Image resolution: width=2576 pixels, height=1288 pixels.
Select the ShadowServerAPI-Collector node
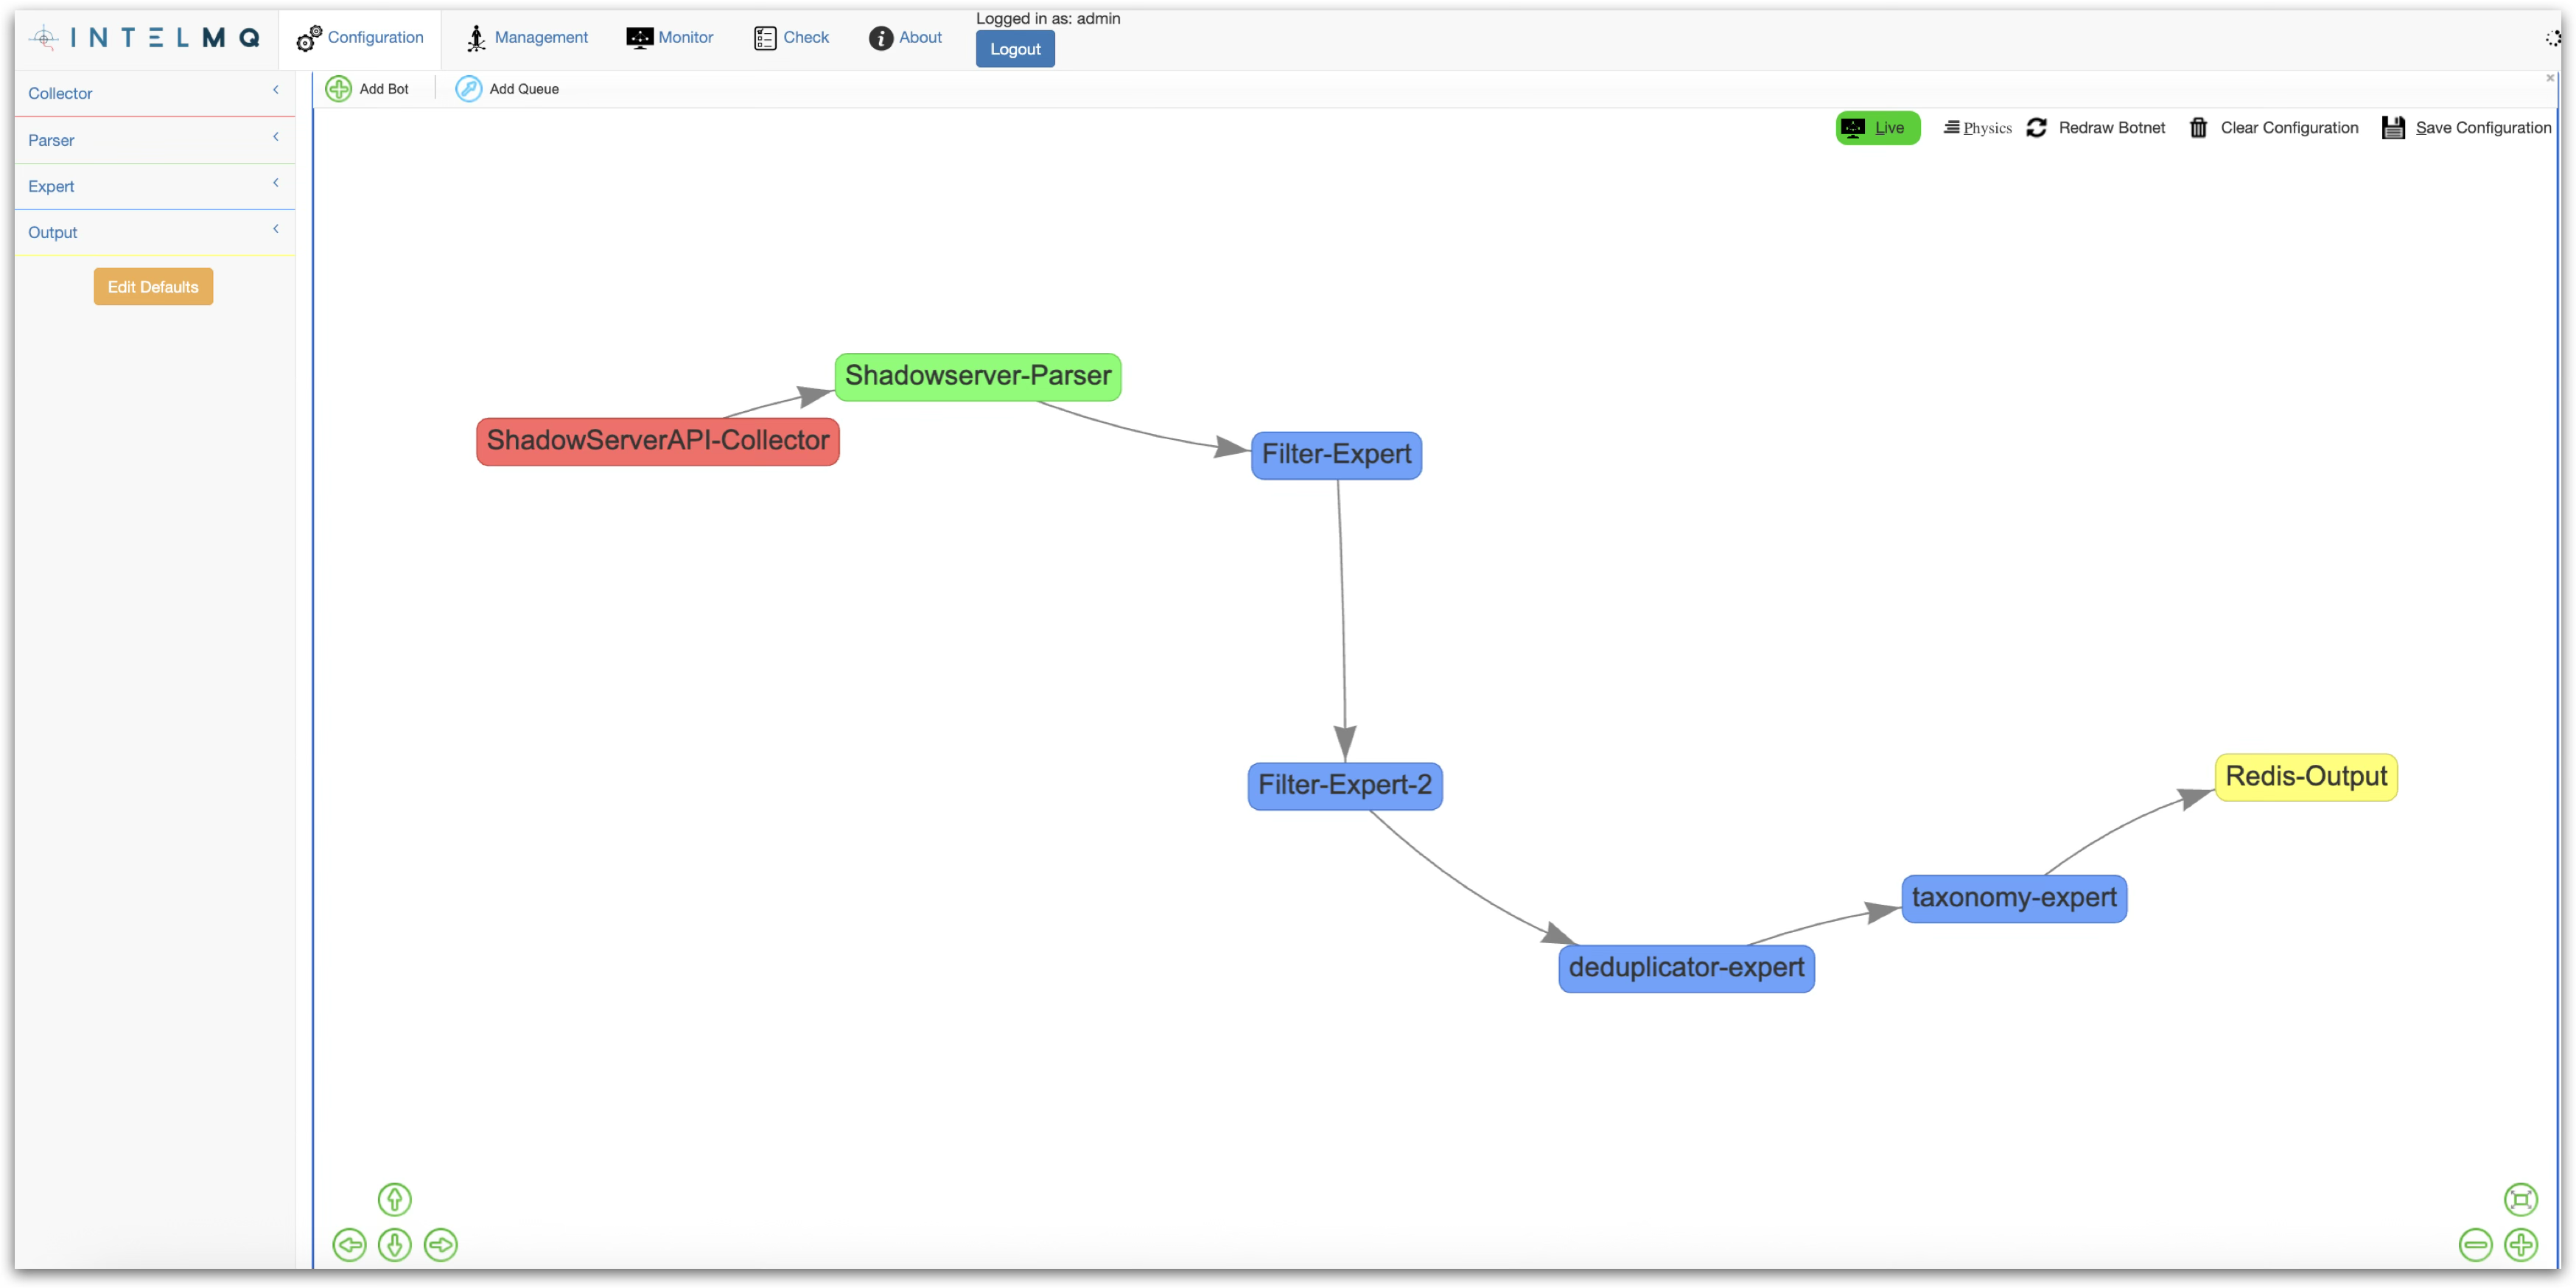(x=658, y=441)
